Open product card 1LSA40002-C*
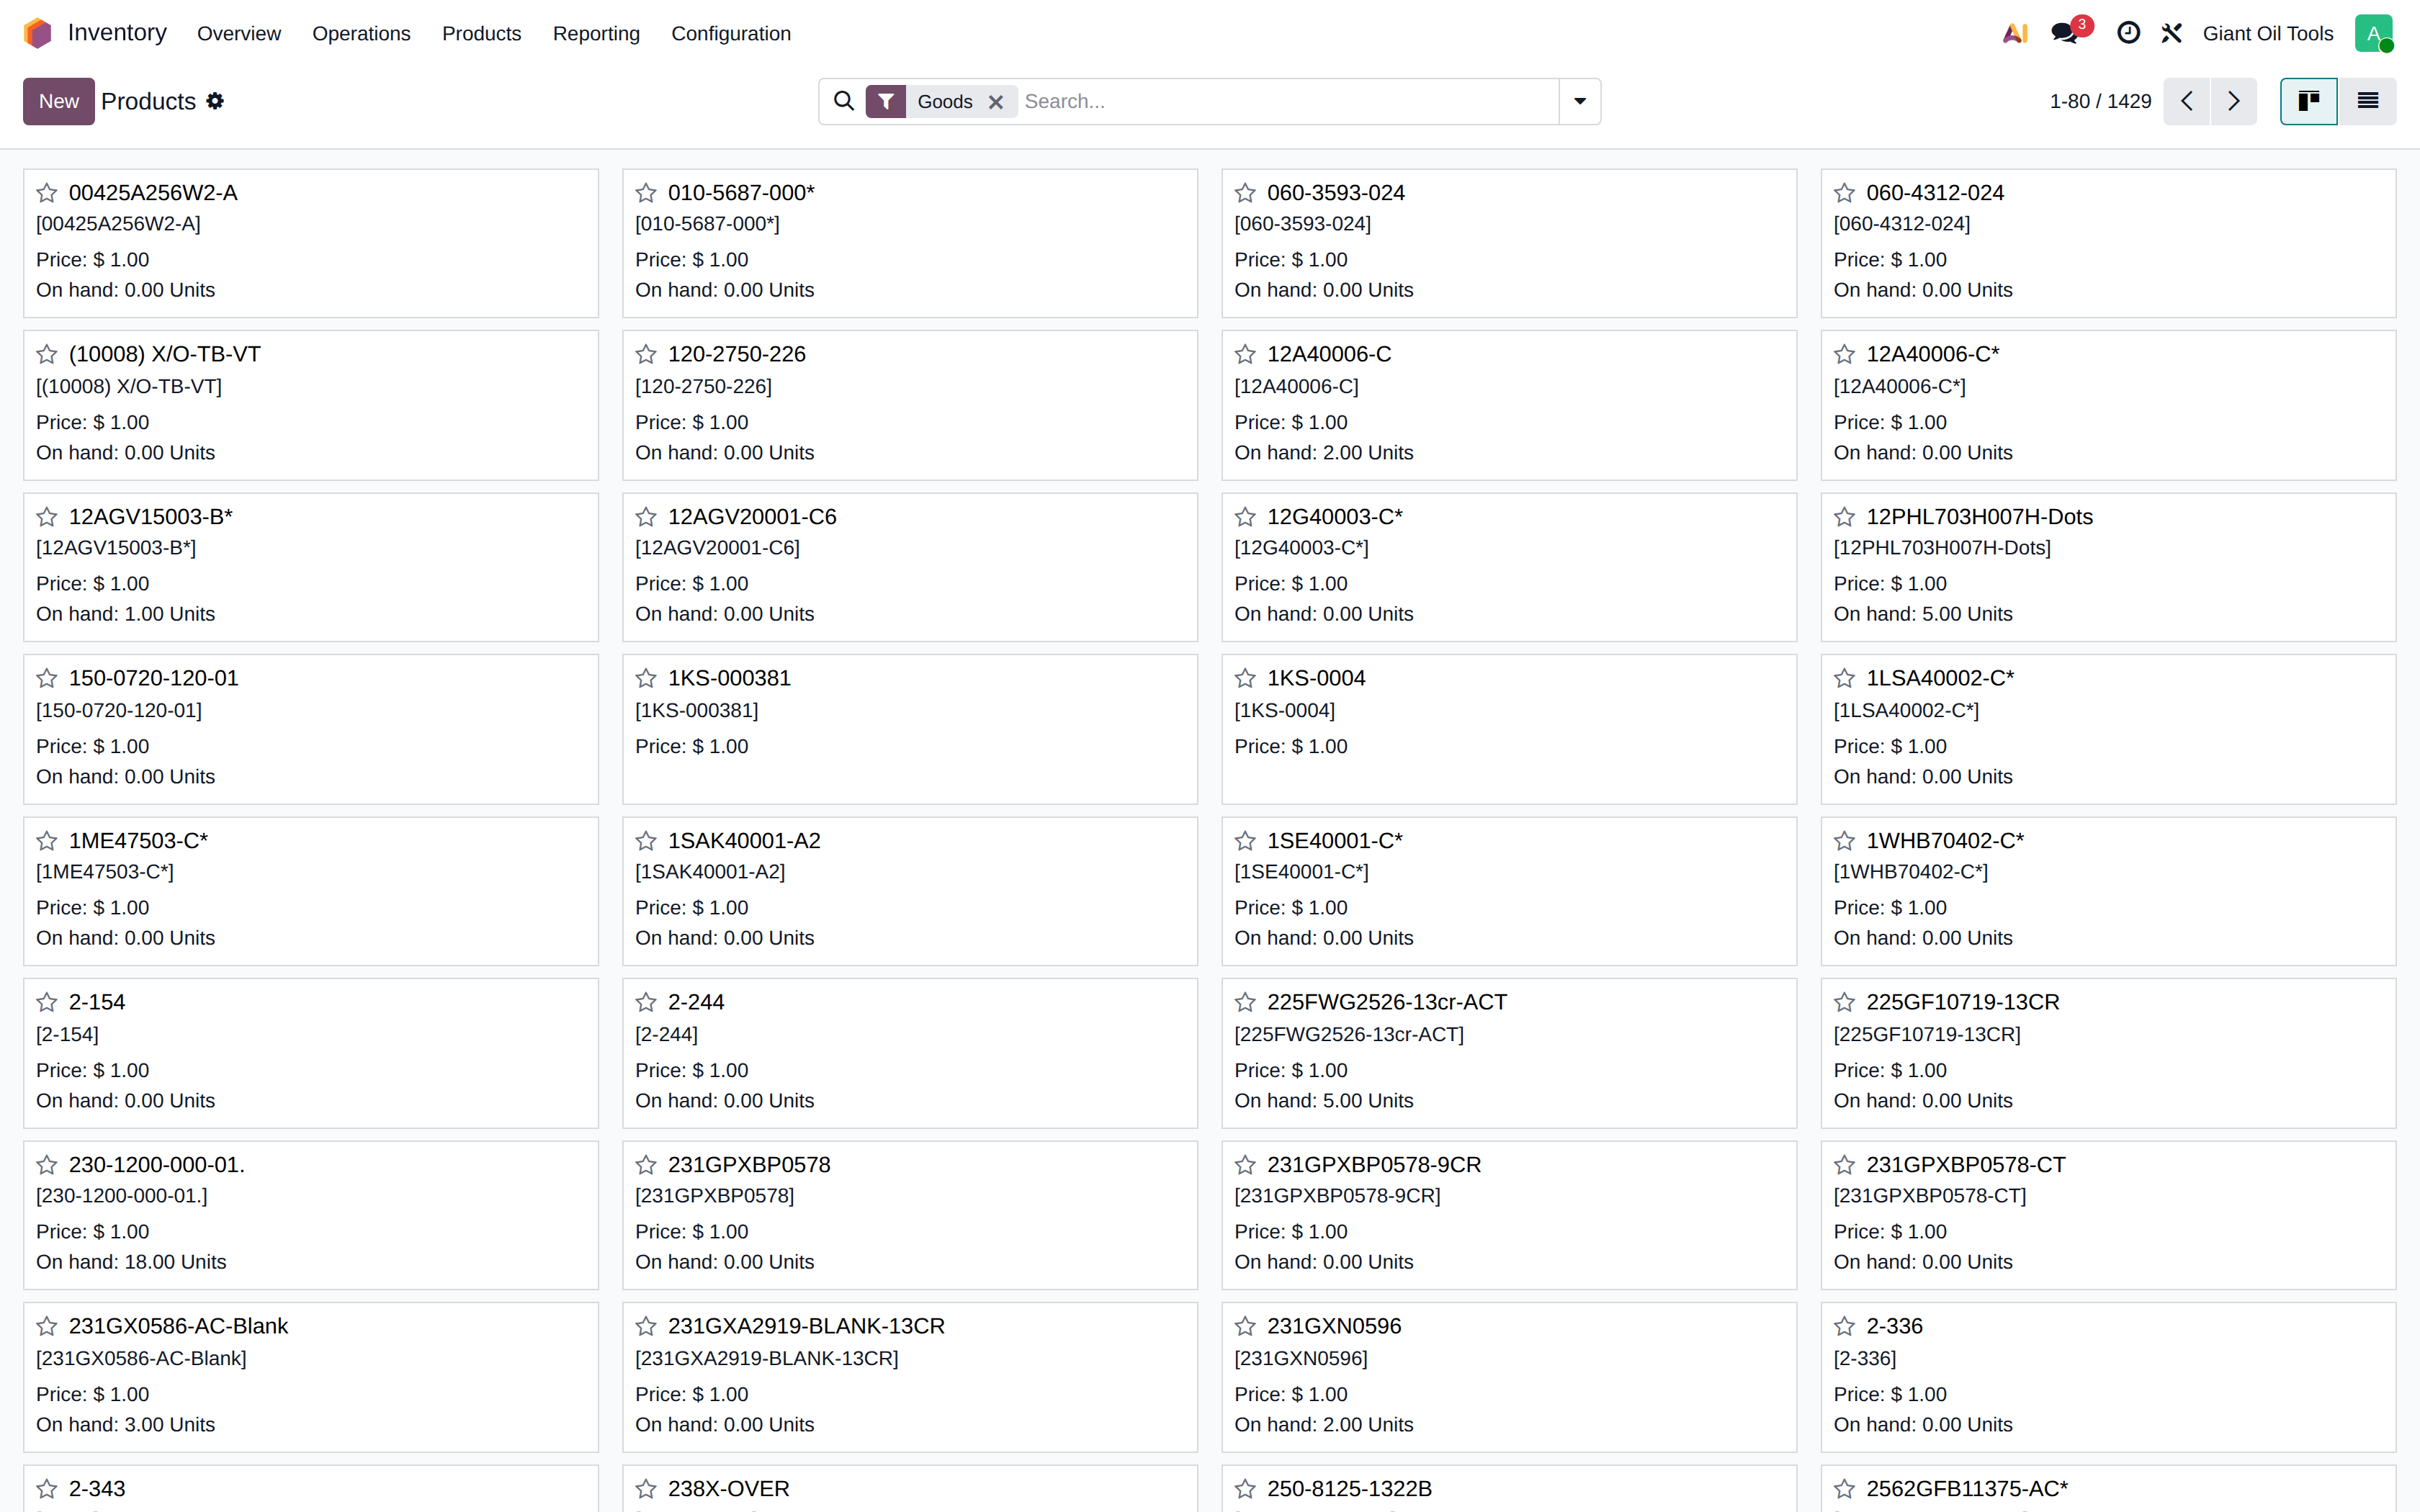The image size is (2420, 1512). 2108,729
